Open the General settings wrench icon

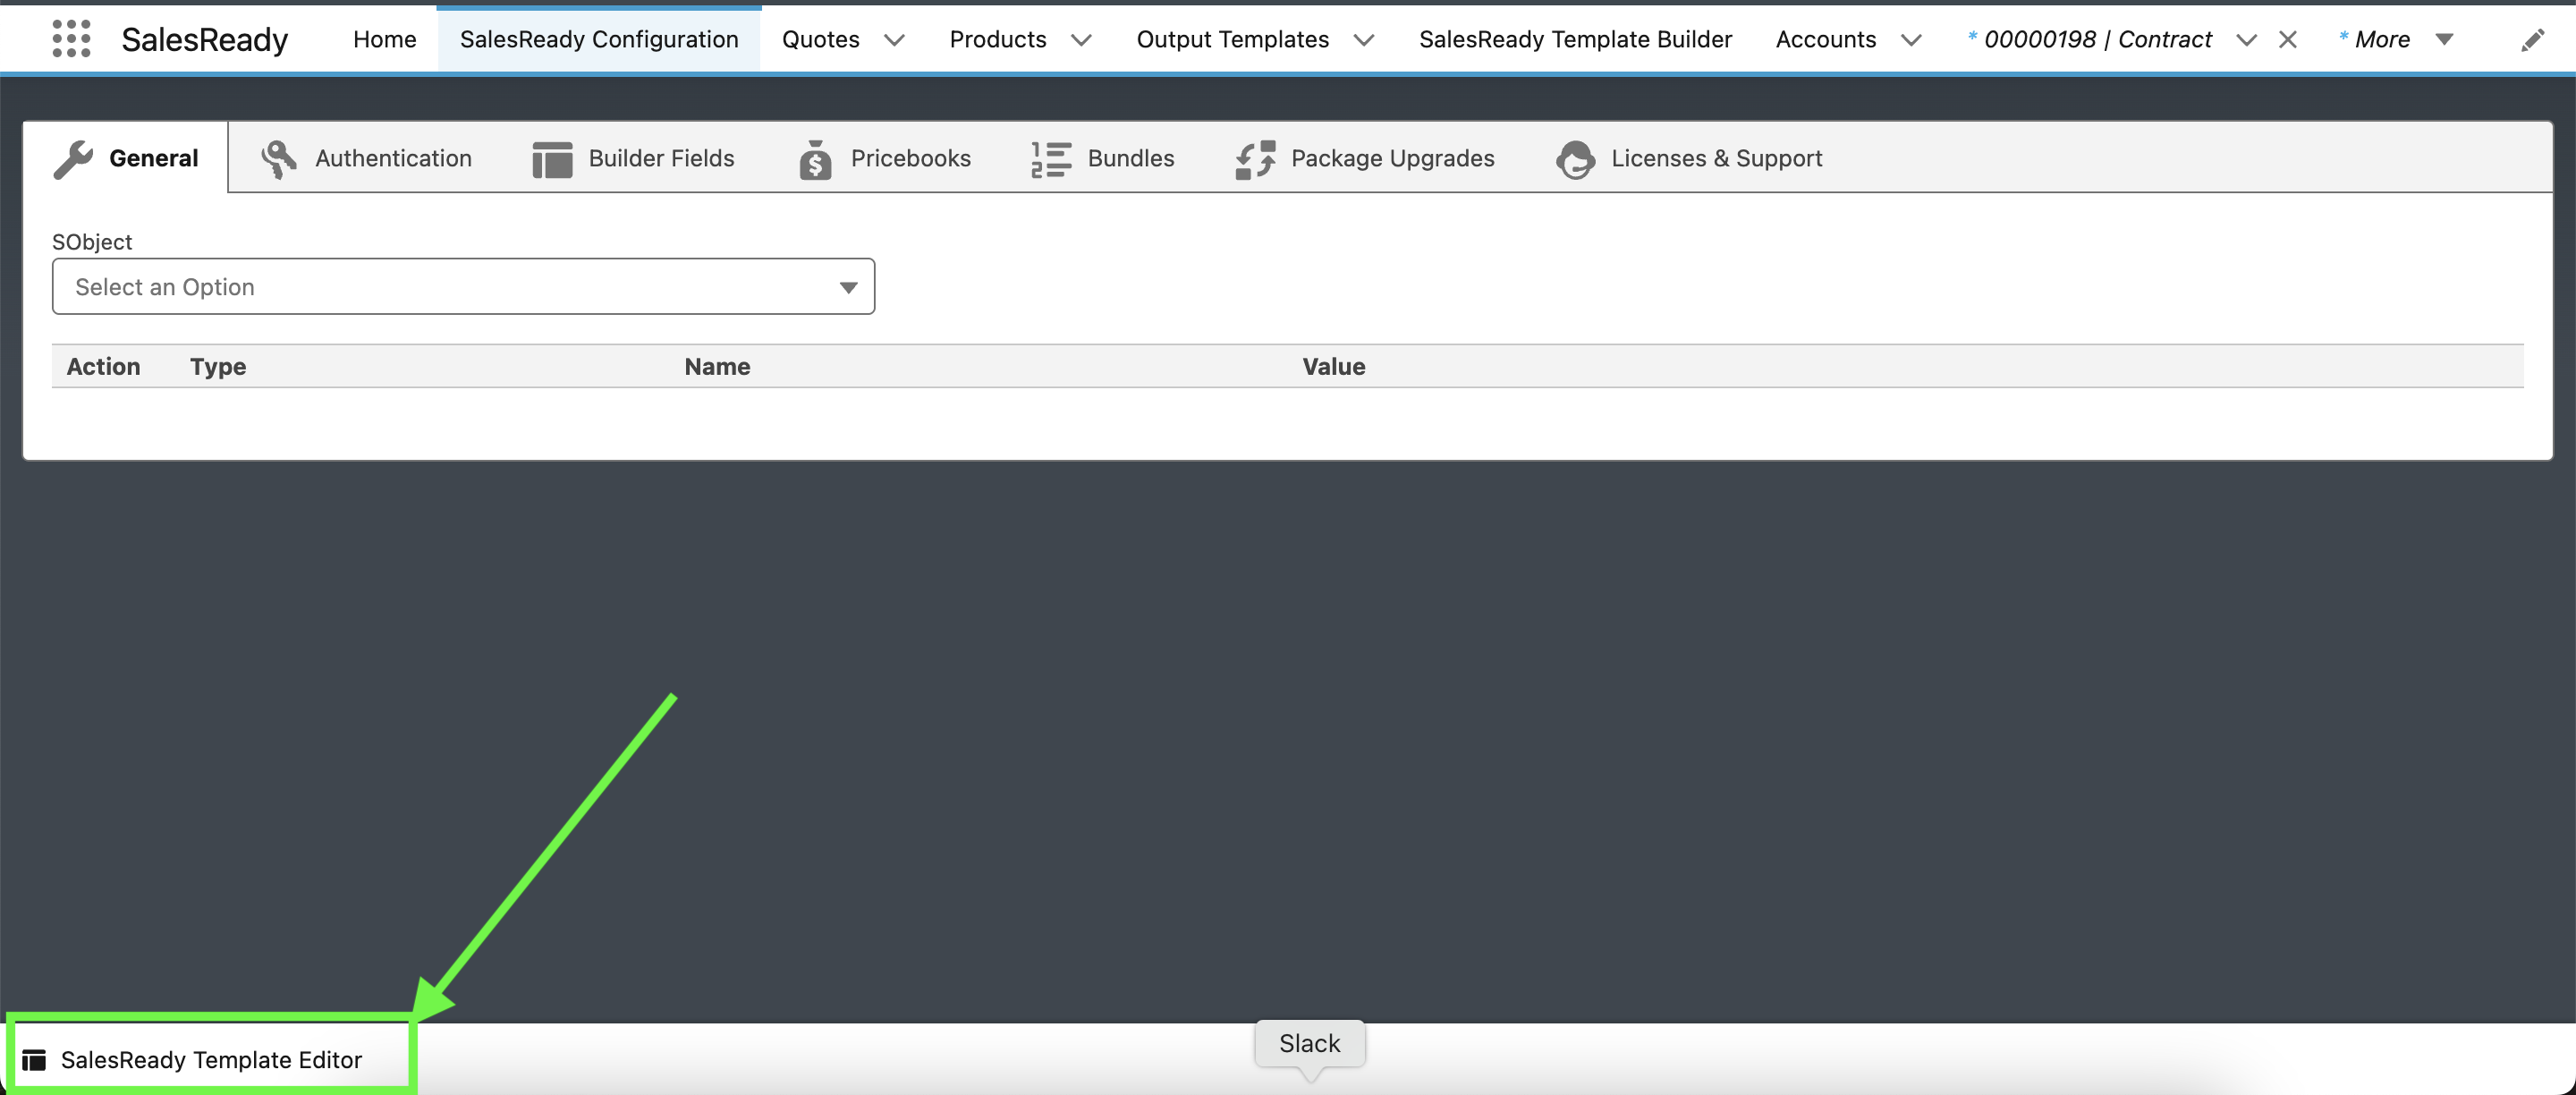[77, 157]
